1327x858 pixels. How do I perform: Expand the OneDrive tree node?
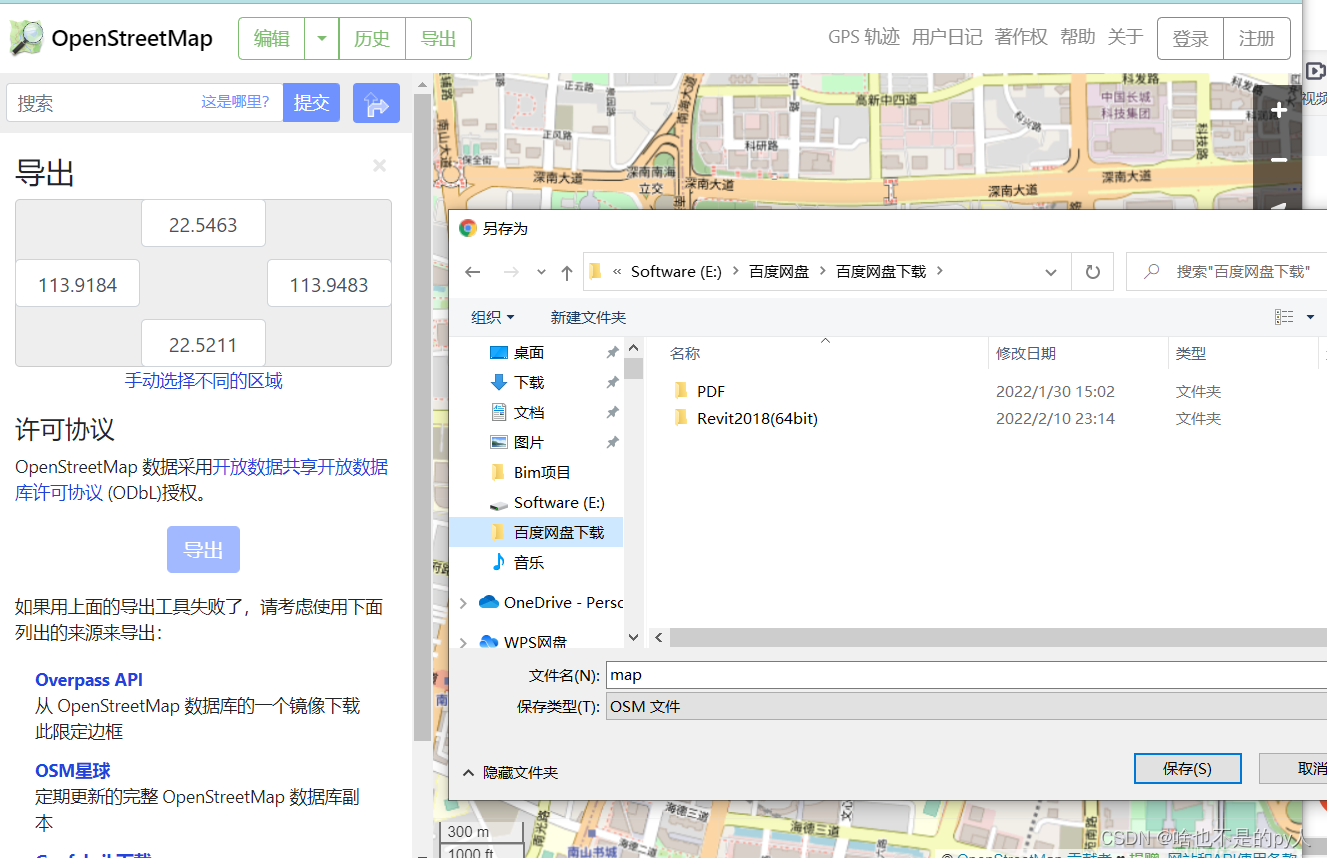click(x=463, y=603)
